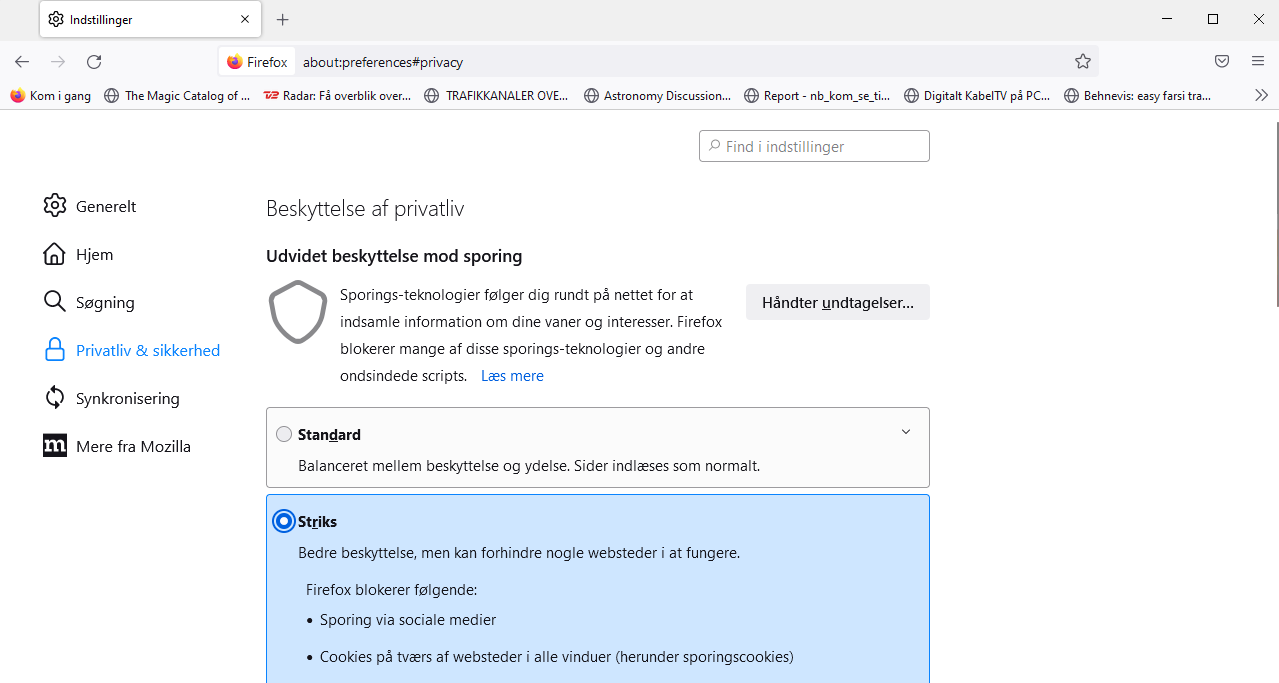Open the Pocket saved items view

[x=1221, y=61]
